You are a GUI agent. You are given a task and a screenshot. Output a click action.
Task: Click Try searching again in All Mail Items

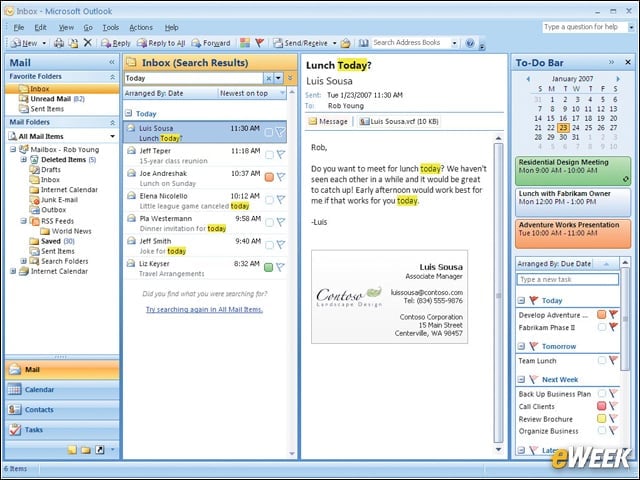tap(204, 309)
